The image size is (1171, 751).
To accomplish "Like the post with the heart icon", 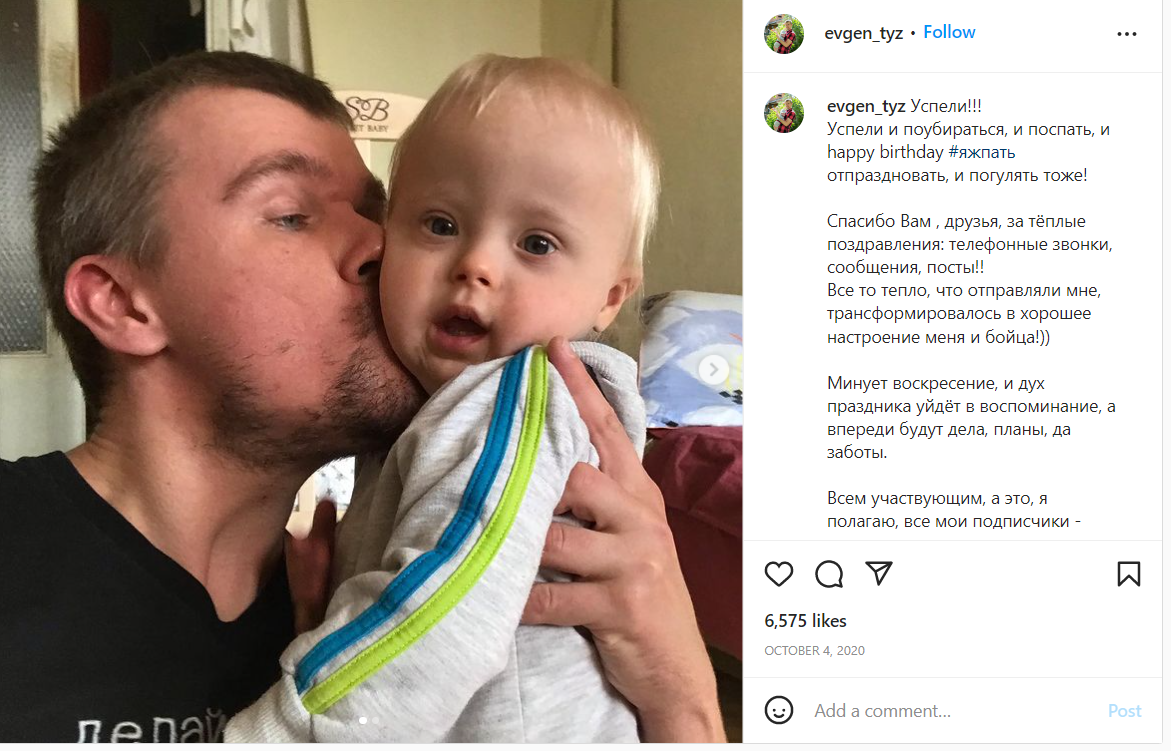I will 778,573.
